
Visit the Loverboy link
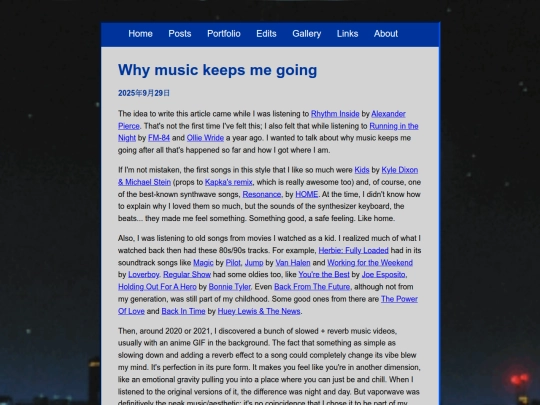[x=144, y=275]
